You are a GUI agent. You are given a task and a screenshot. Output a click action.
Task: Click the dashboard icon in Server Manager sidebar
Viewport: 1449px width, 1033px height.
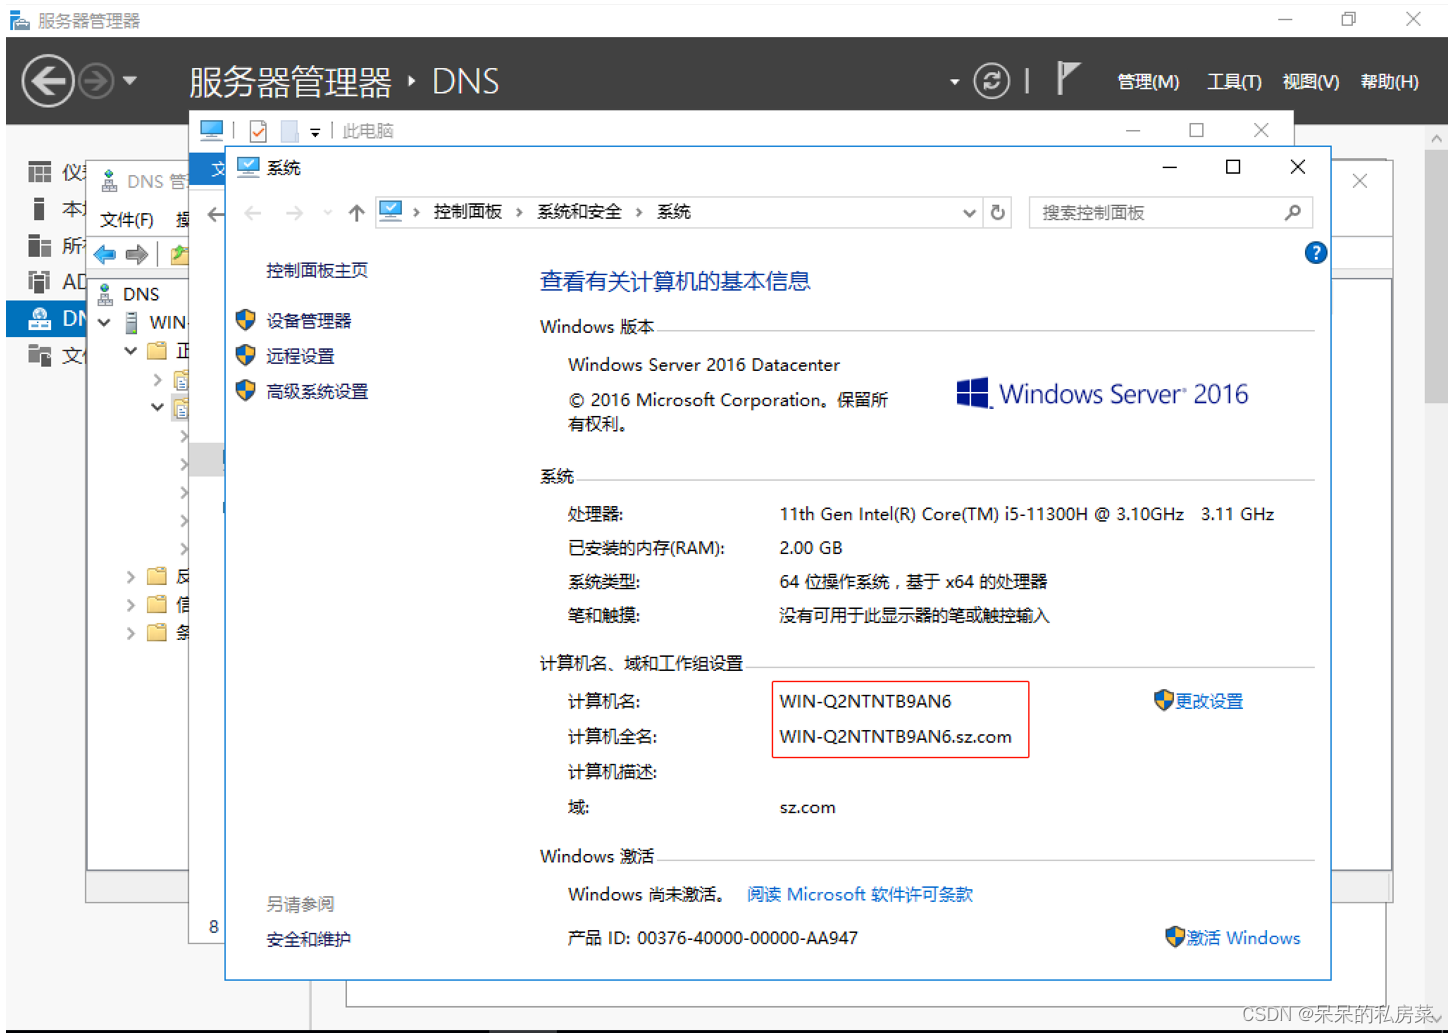coord(40,172)
